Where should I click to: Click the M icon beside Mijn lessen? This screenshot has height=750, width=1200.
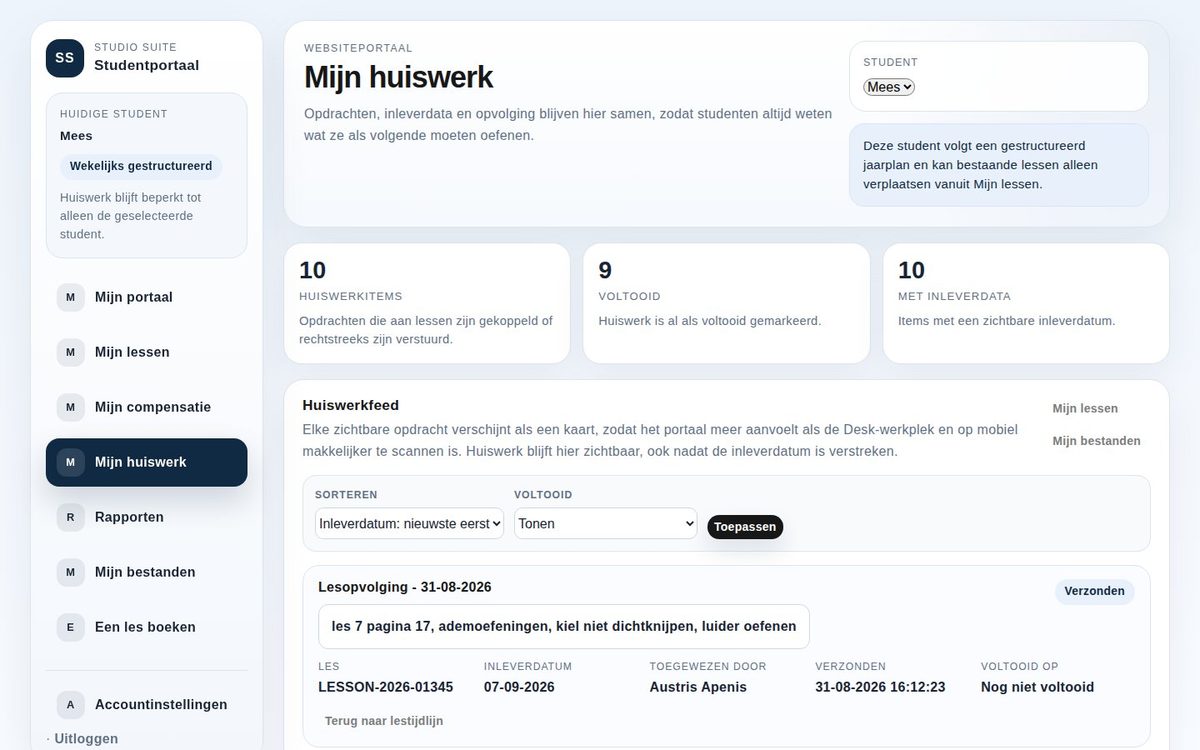70,352
